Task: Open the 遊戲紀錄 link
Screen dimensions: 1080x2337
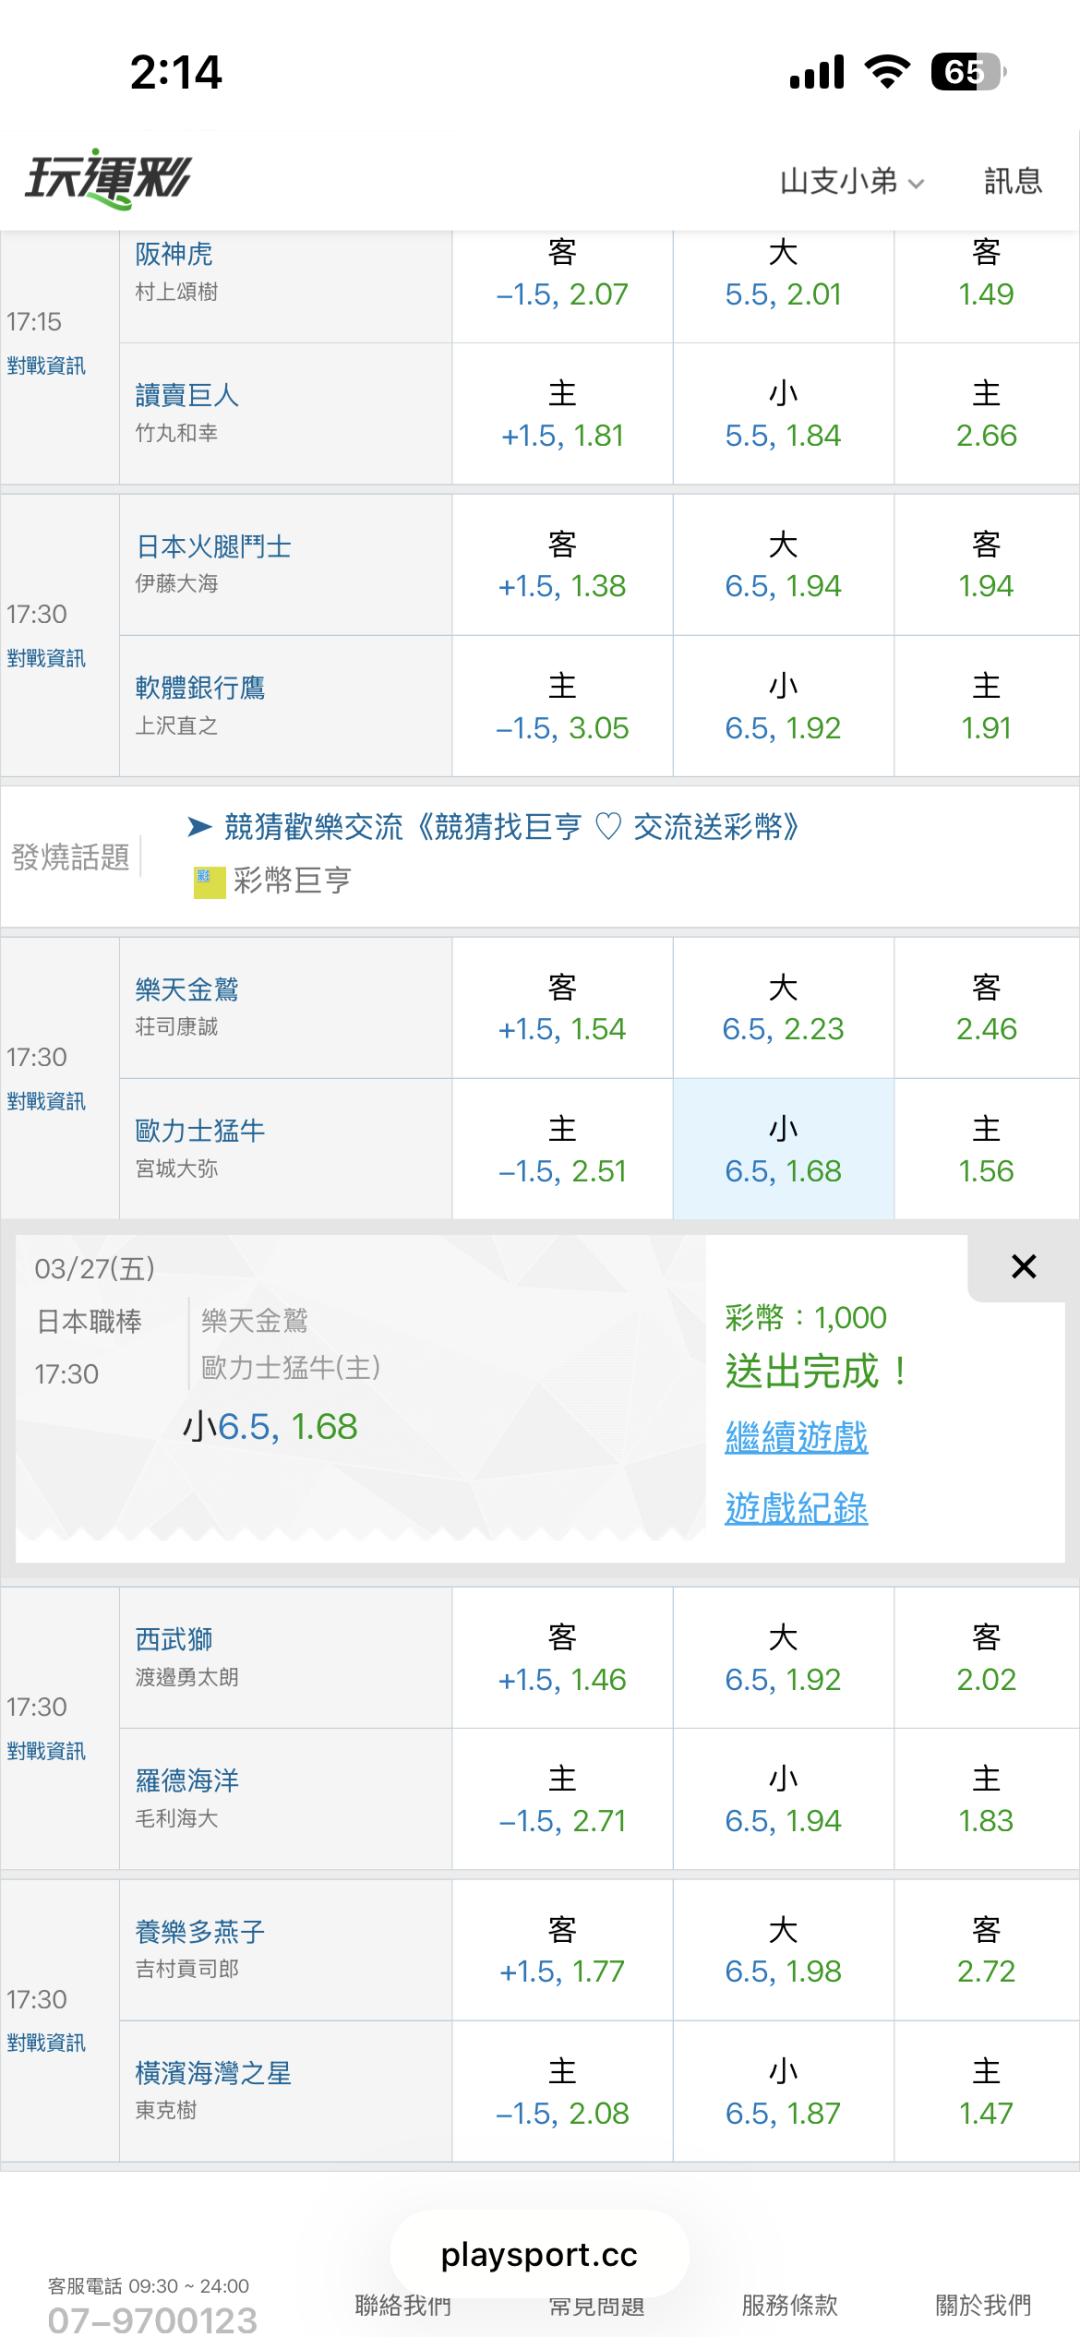Action: click(x=796, y=1508)
